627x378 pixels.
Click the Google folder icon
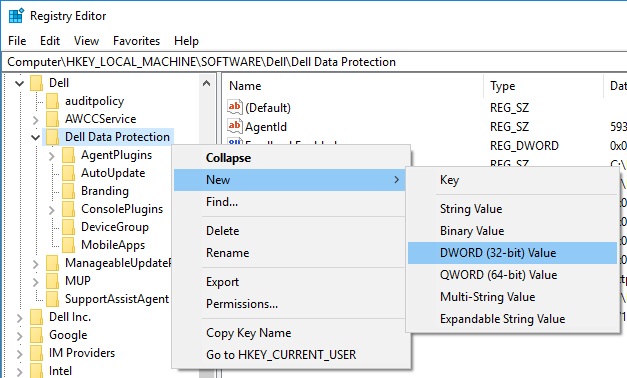point(36,335)
